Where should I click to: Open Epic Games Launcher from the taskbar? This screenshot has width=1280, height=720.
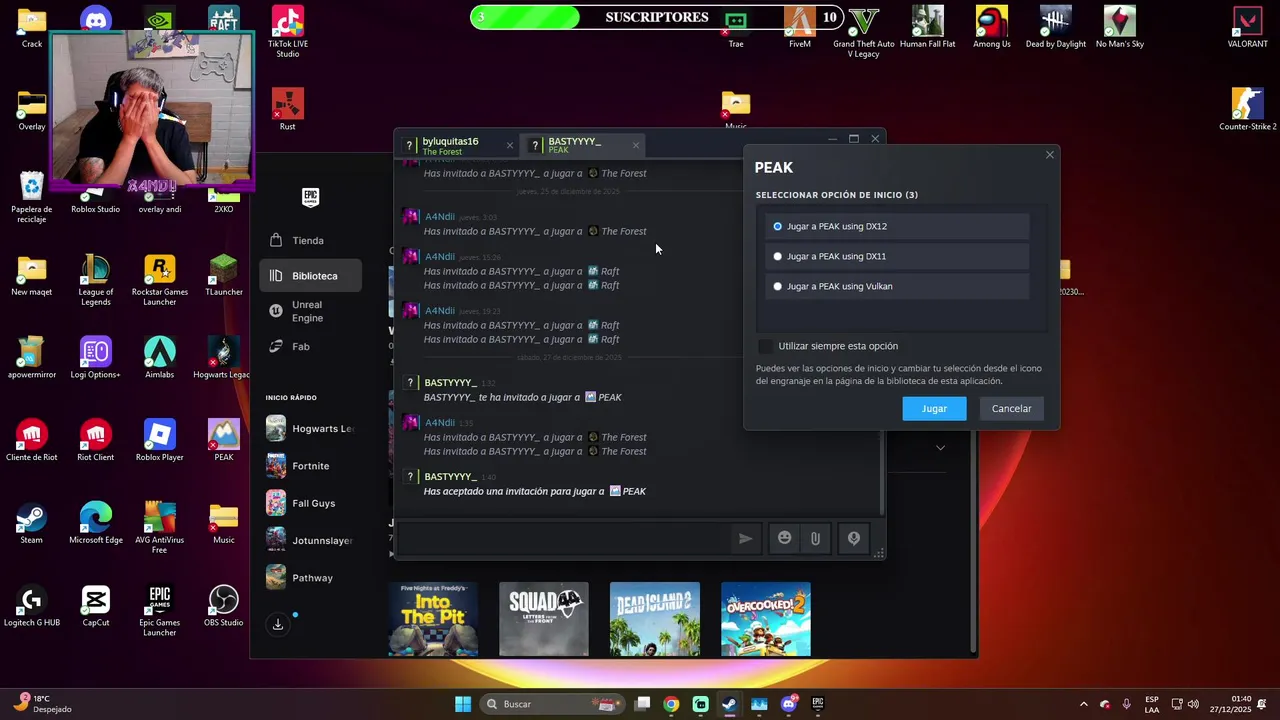pyautogui.click(x=817, y=704)
